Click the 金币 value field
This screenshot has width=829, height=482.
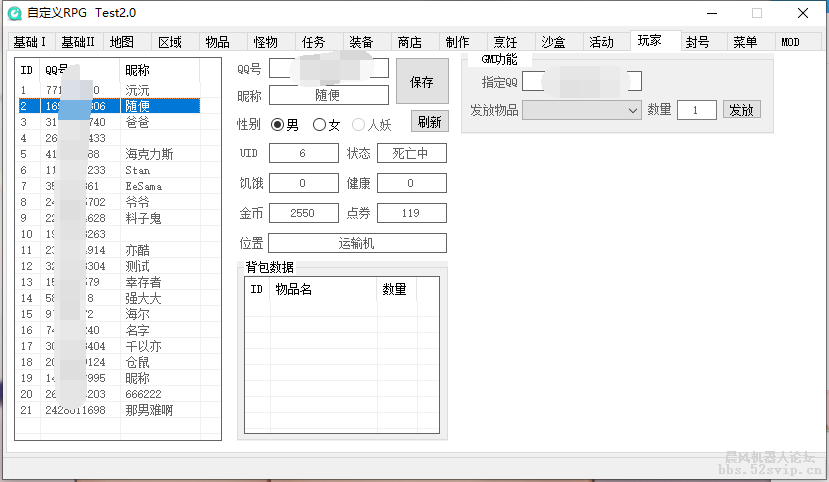coord(303,213)
